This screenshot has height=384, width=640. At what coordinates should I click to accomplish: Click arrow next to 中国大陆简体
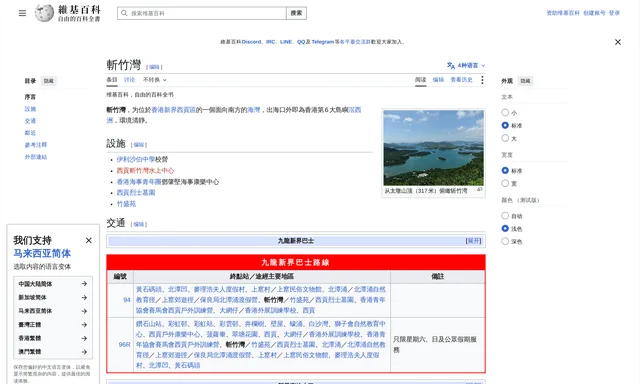pos(84,284)
